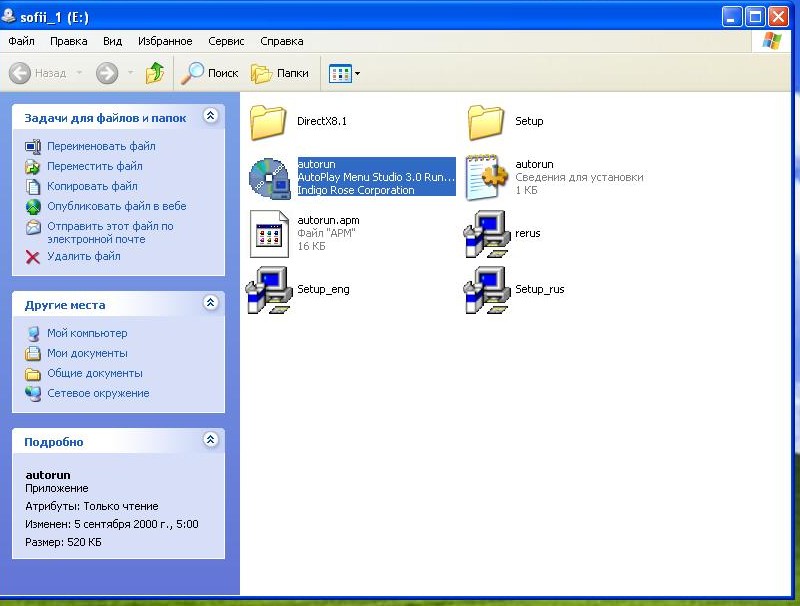Select the rerus installer icon

486,233
